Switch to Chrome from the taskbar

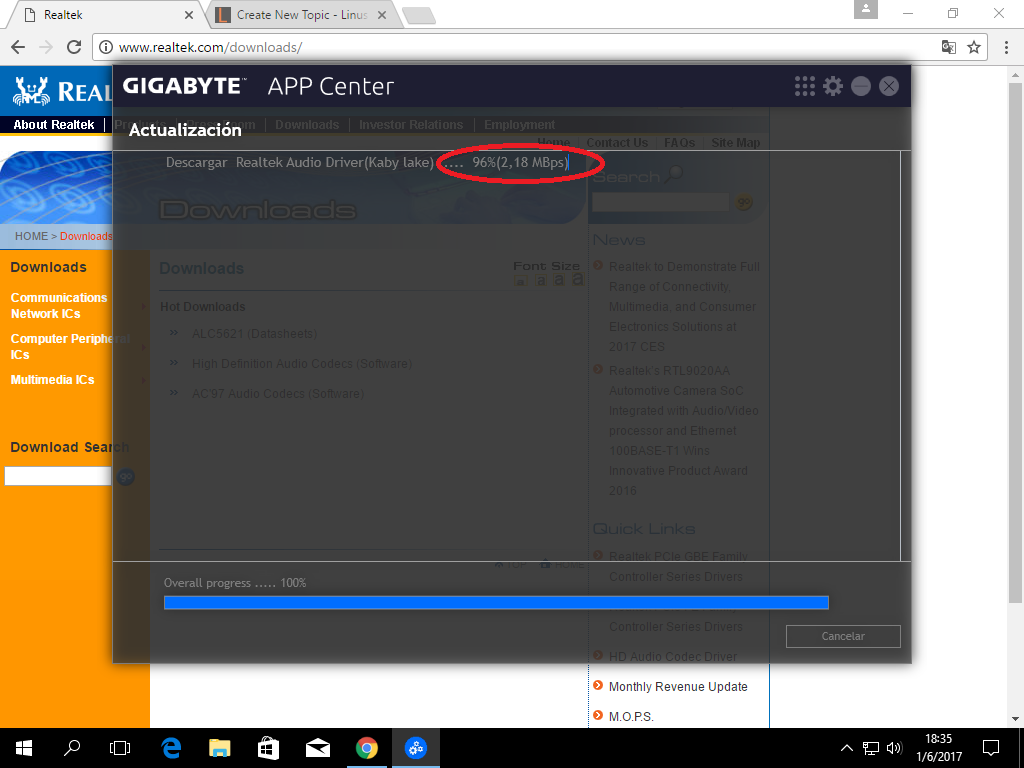366,748
